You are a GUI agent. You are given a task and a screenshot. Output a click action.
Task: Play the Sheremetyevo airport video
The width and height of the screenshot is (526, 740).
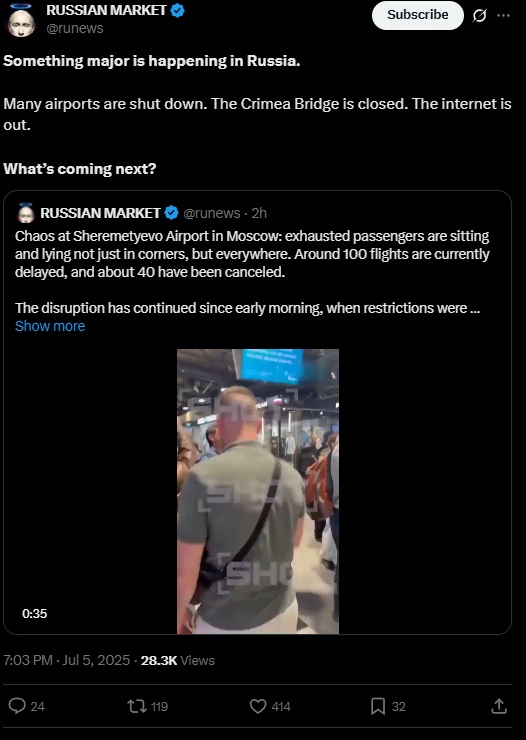[x=258, y=491]
